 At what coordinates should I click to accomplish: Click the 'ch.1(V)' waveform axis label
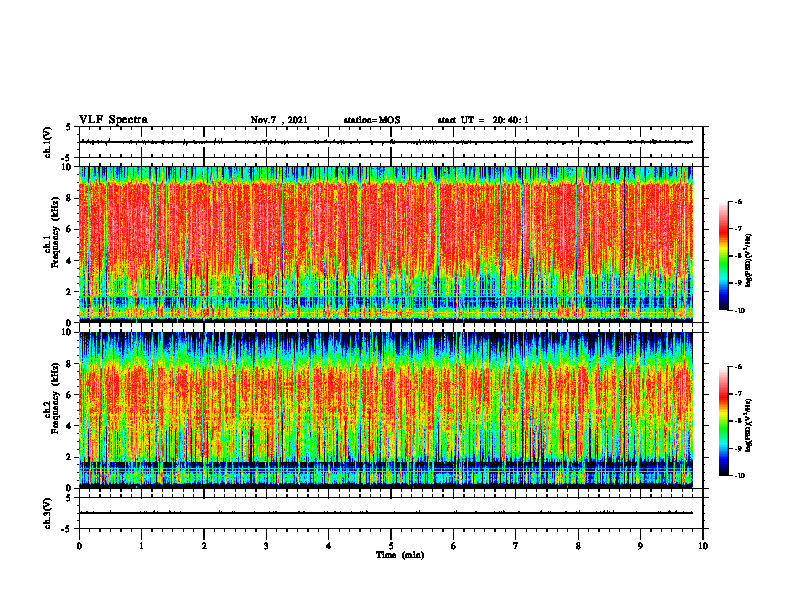(47, 142)
